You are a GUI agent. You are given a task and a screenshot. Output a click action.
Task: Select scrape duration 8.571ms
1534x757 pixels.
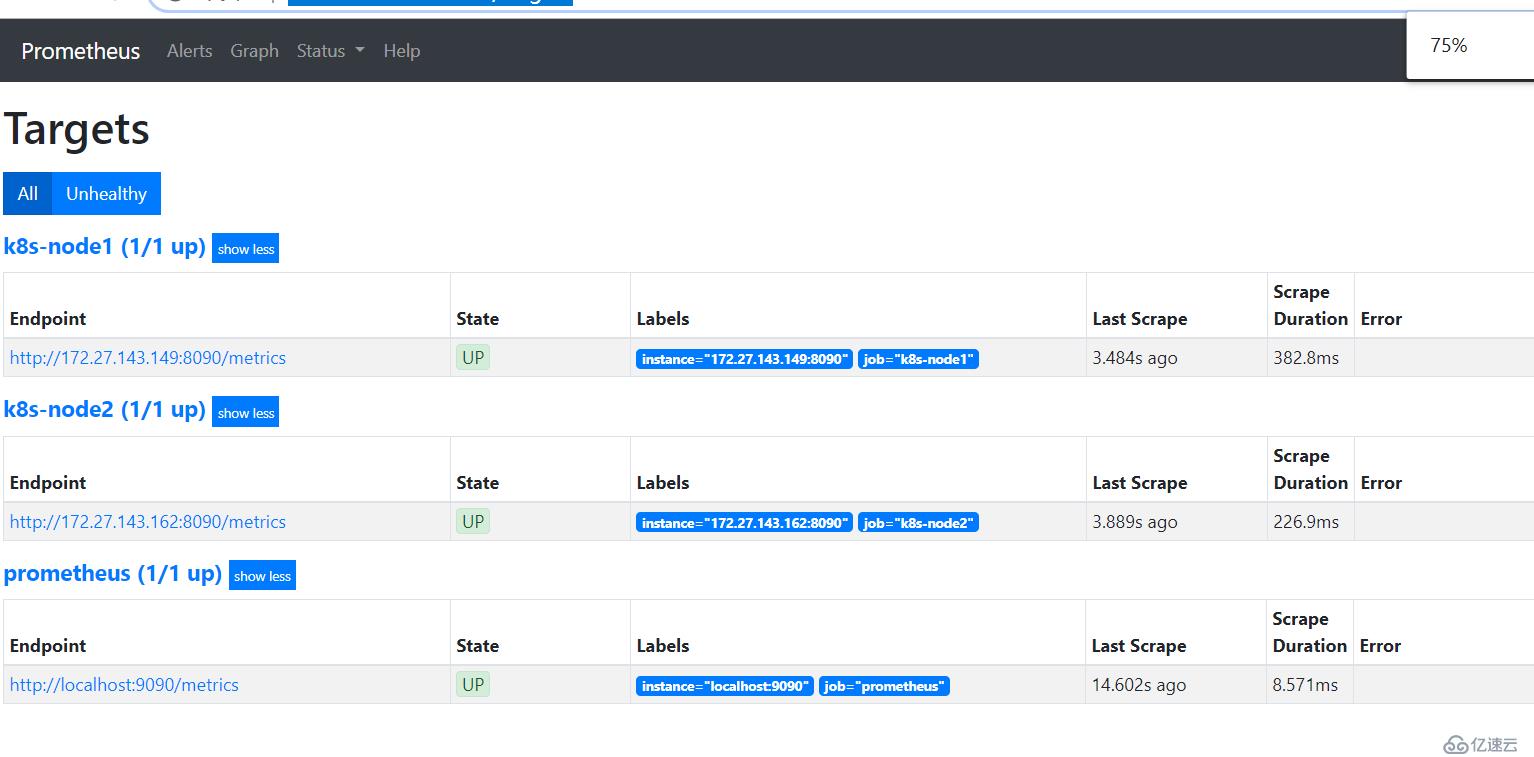[1305, 685]
